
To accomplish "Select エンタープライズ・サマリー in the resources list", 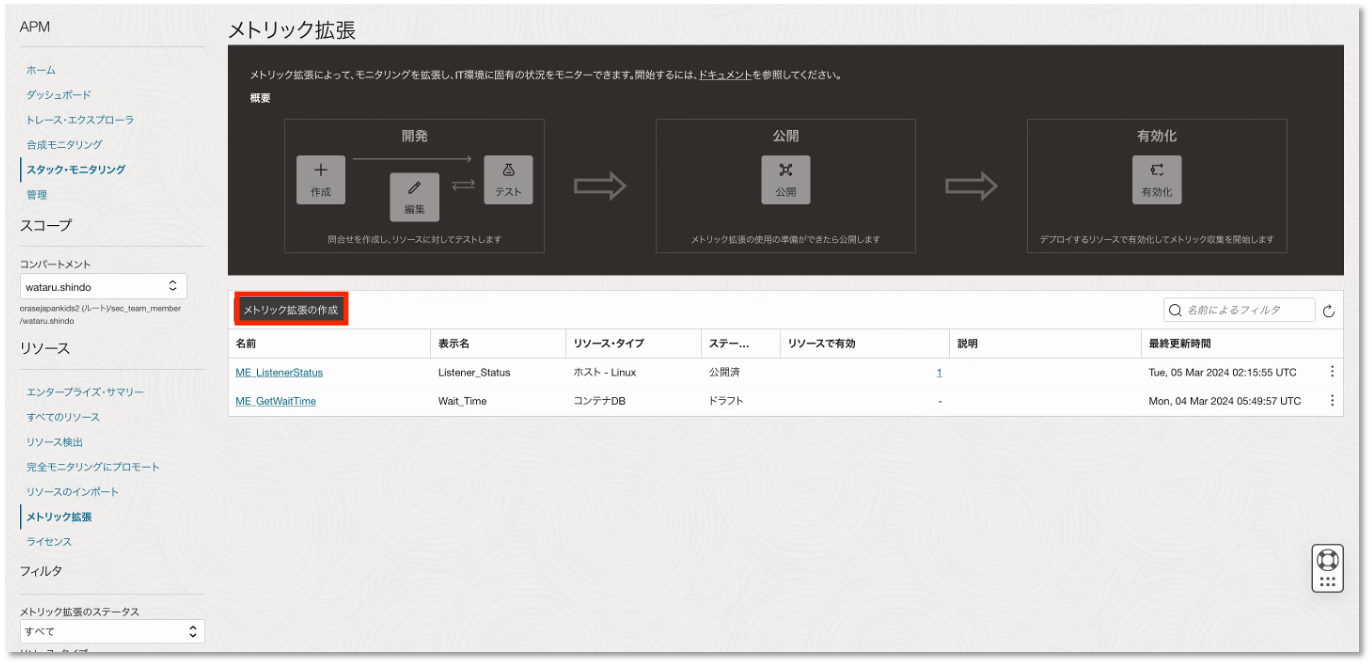I will (85, 392).
